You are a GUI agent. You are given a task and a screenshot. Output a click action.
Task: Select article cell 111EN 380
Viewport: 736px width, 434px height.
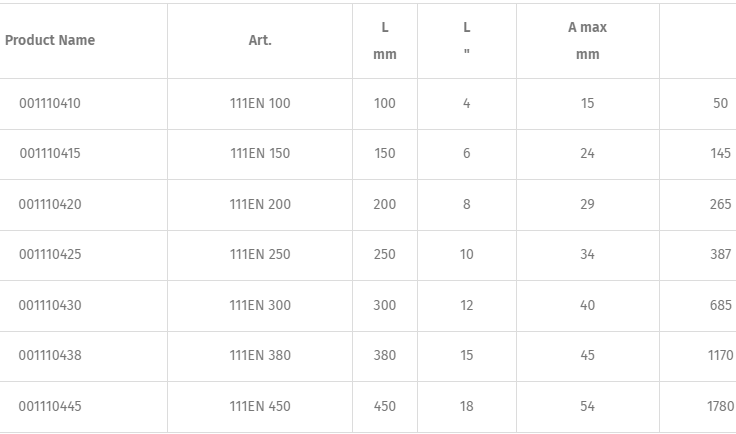click(260, 356)
